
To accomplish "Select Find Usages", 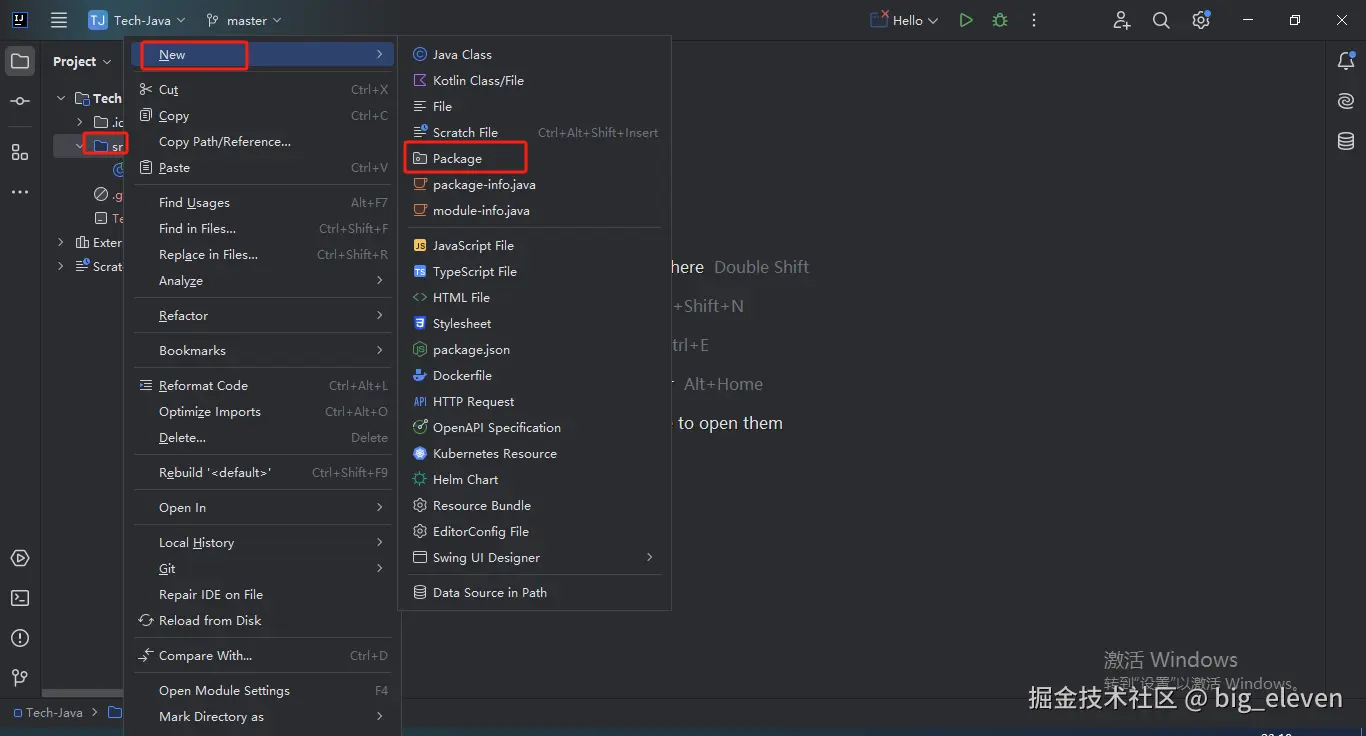I will (263, 202).
